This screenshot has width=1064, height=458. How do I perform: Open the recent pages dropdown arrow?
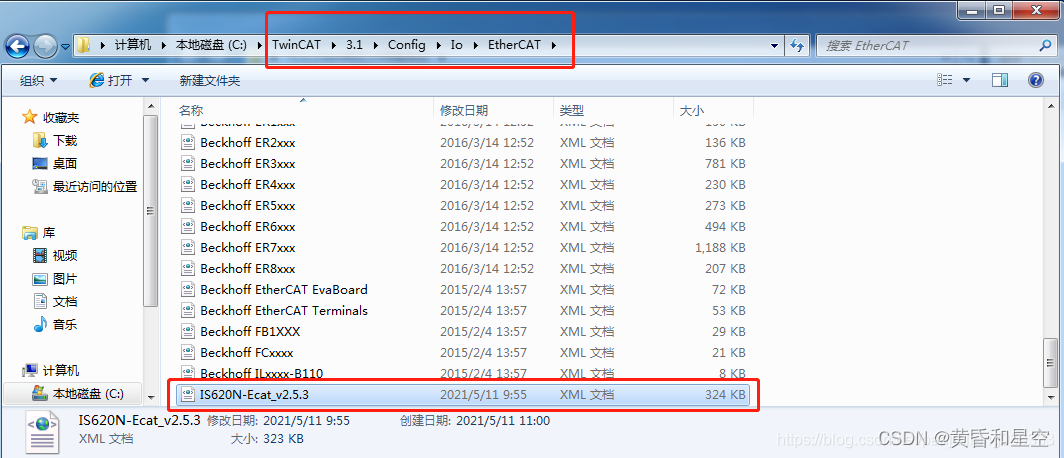point(65,47)
